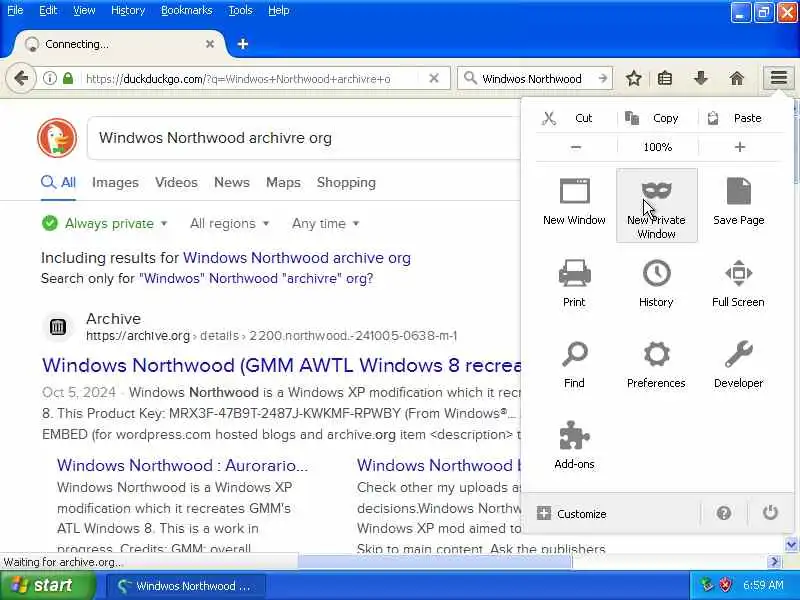Open the History menu in menu bar
The width and height of the screenshot is (800, 600).
[128, 10]
